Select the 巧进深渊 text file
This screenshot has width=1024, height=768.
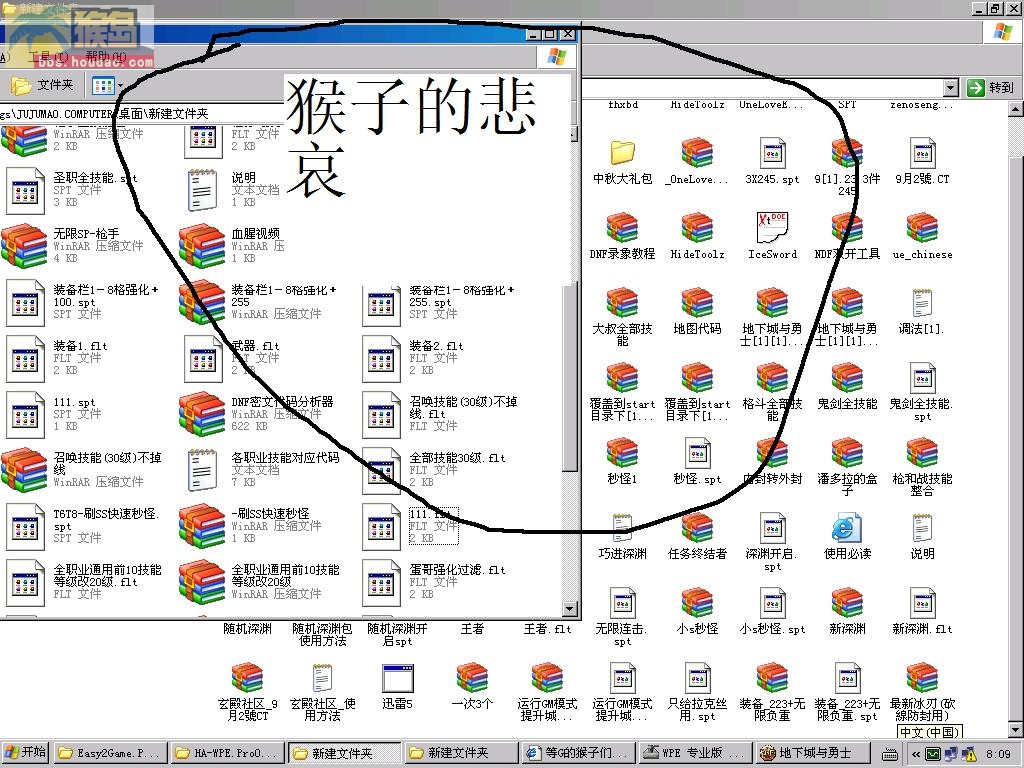click(622, 536)
